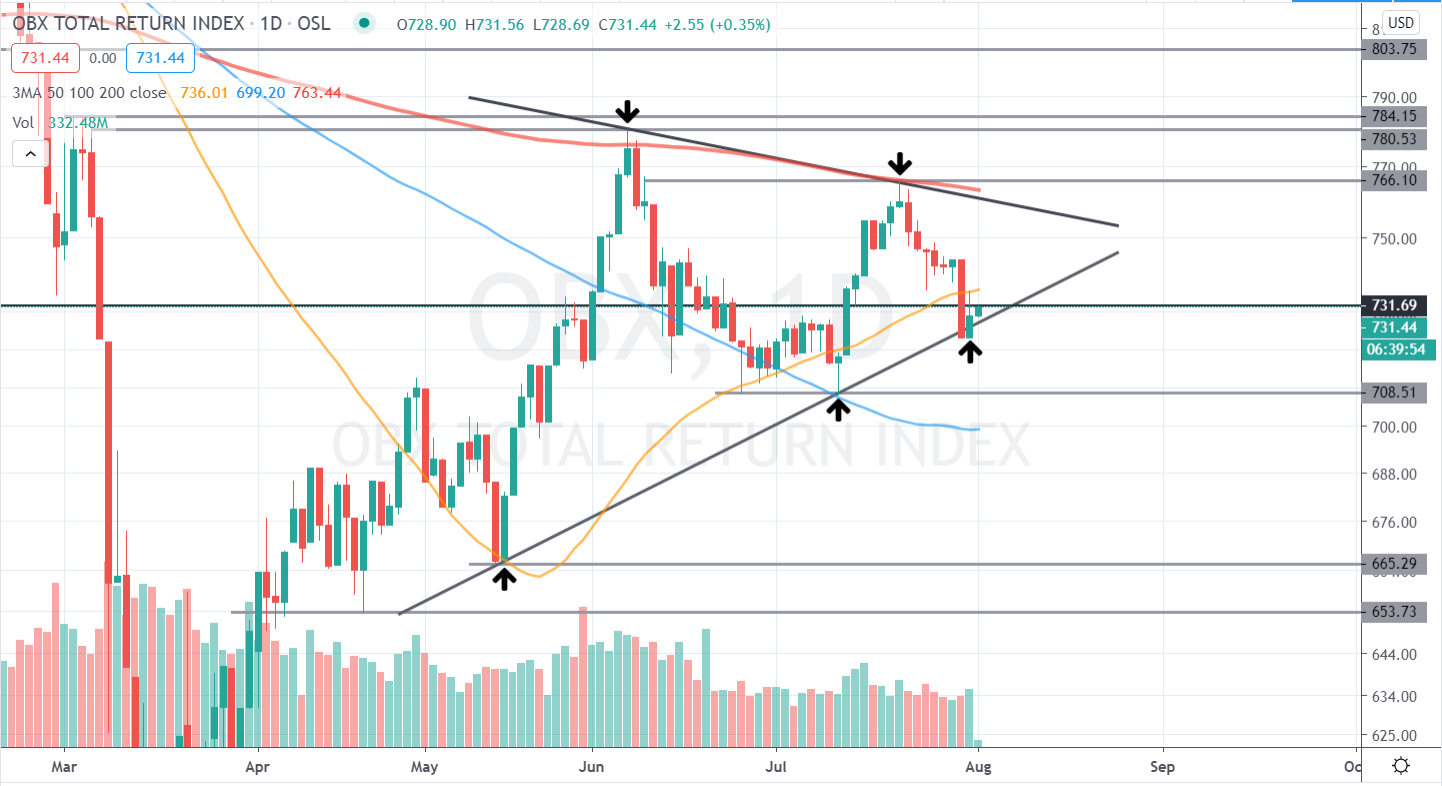This screenshot has width=1442, height=786.
Task: Click the Sep label on time axis
Action: point(1163,767)
